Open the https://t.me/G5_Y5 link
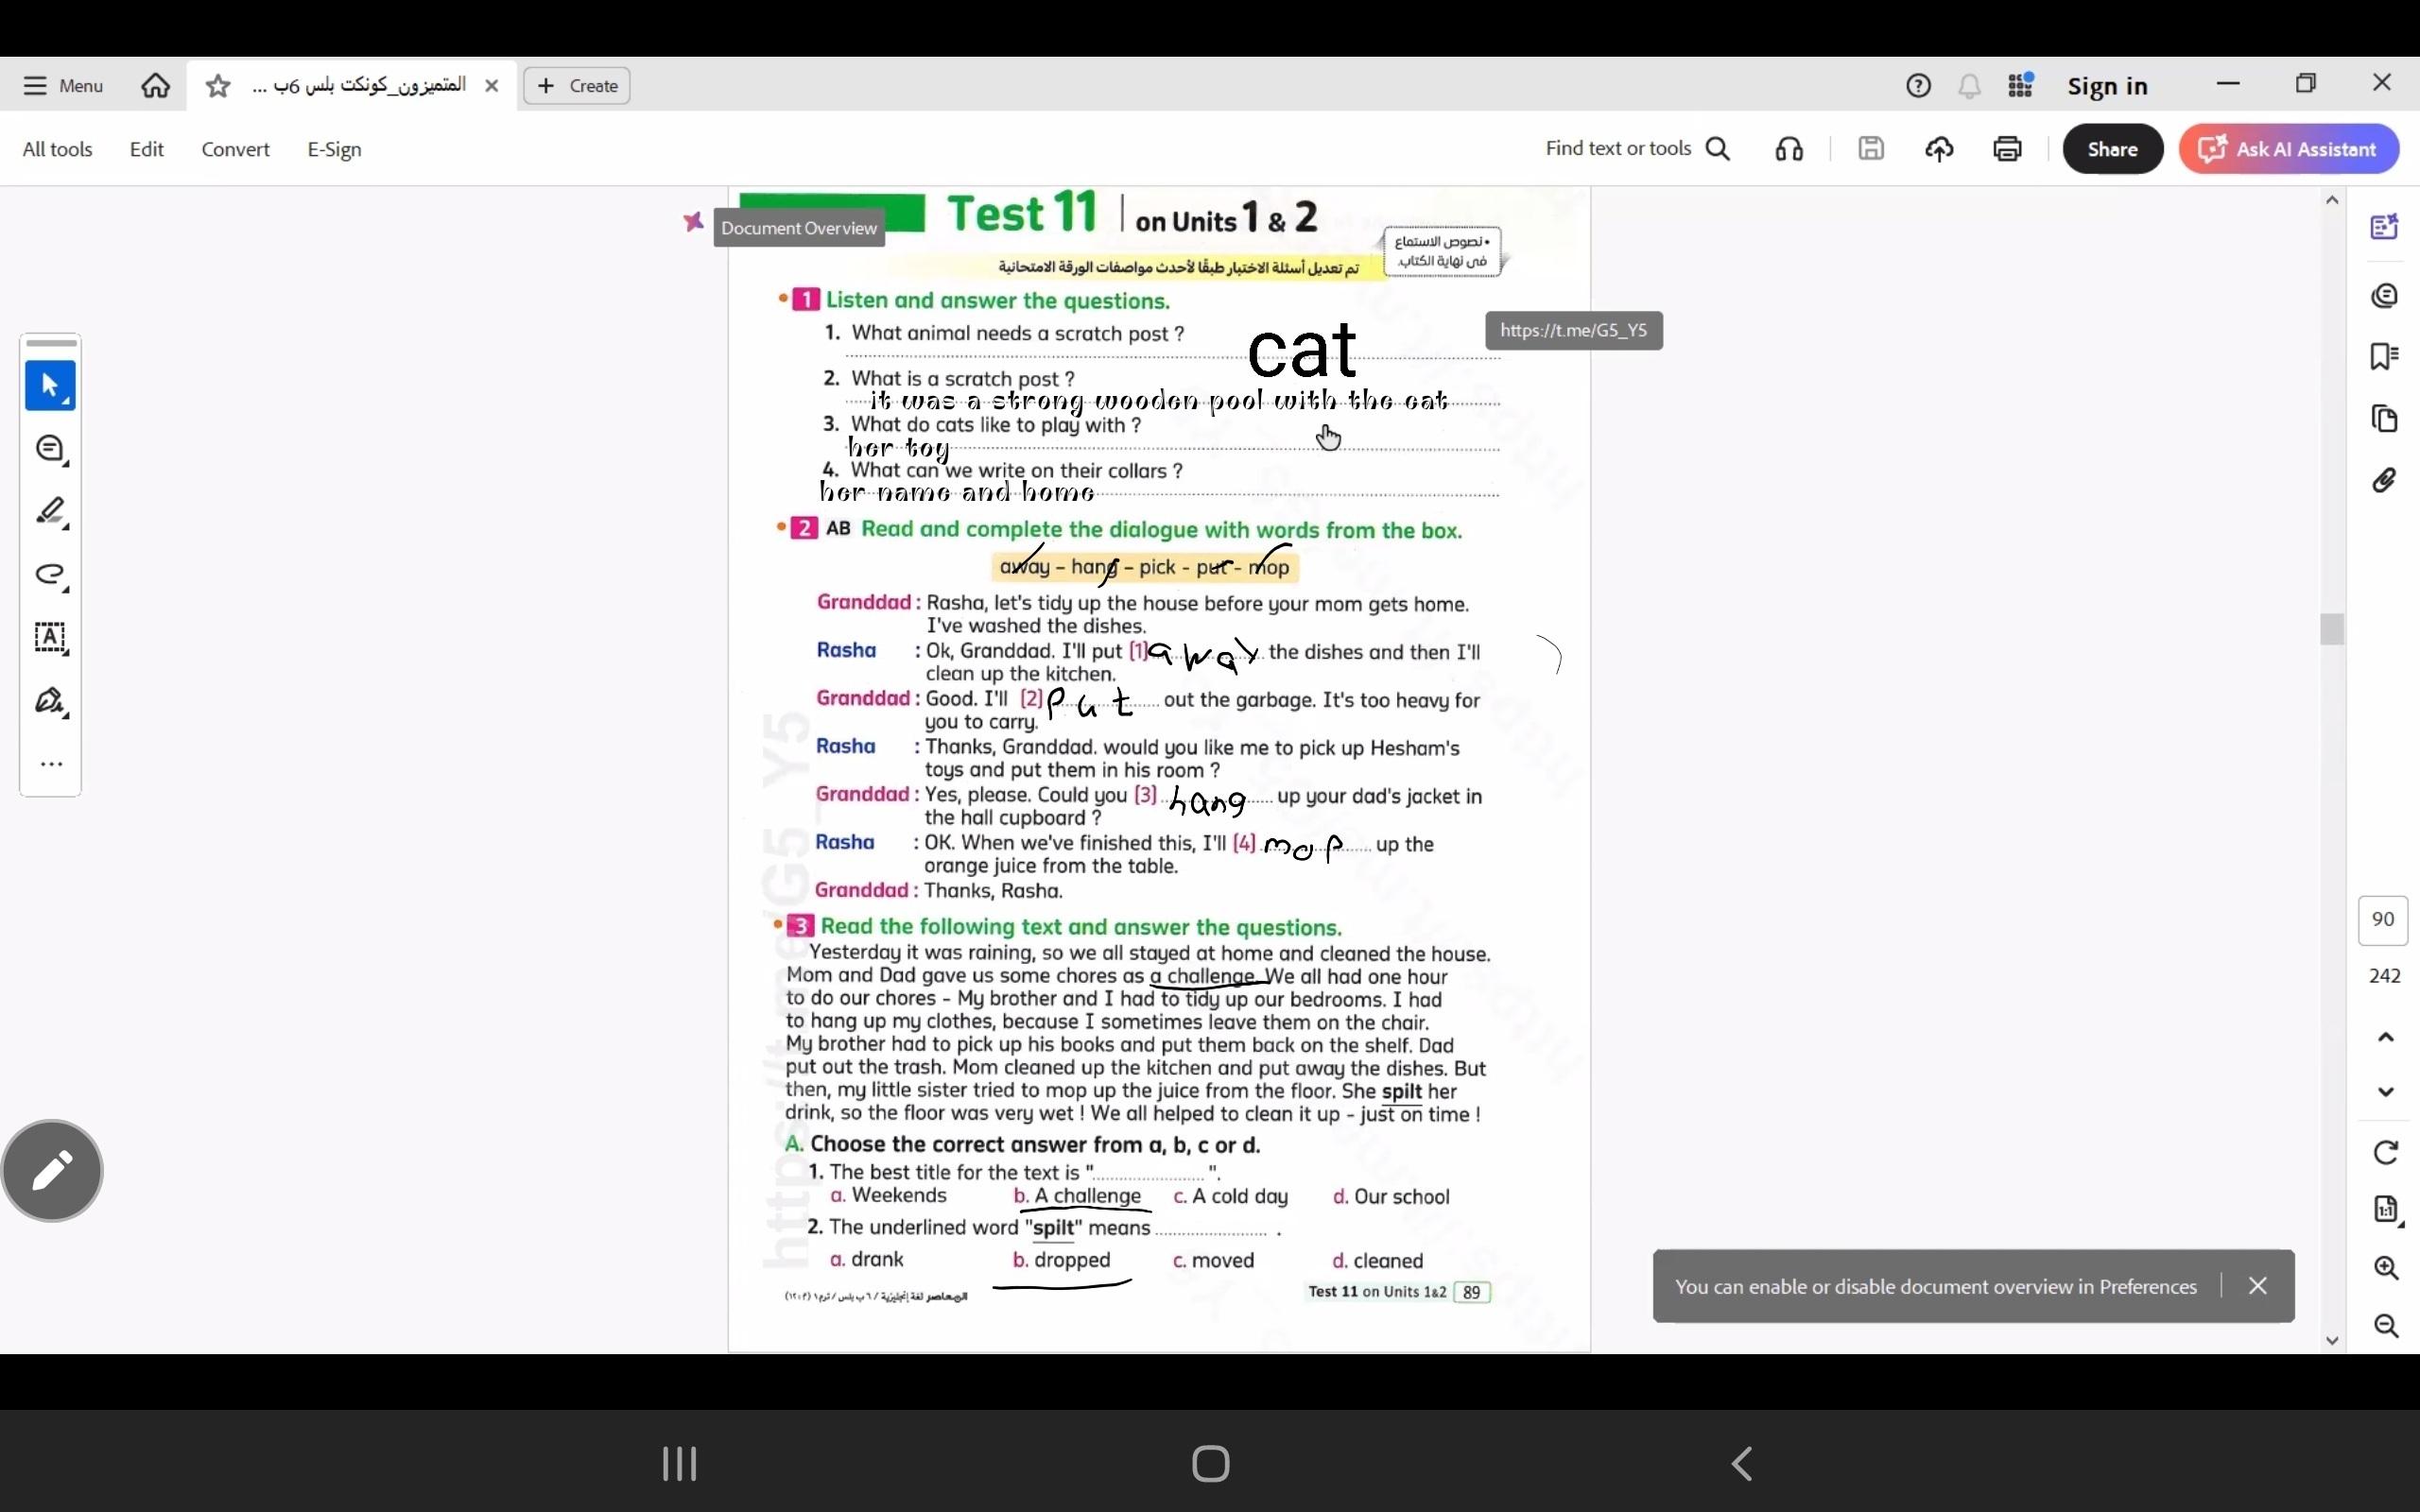Viewport: 2420px width, 1512px height. [1573, 331]
